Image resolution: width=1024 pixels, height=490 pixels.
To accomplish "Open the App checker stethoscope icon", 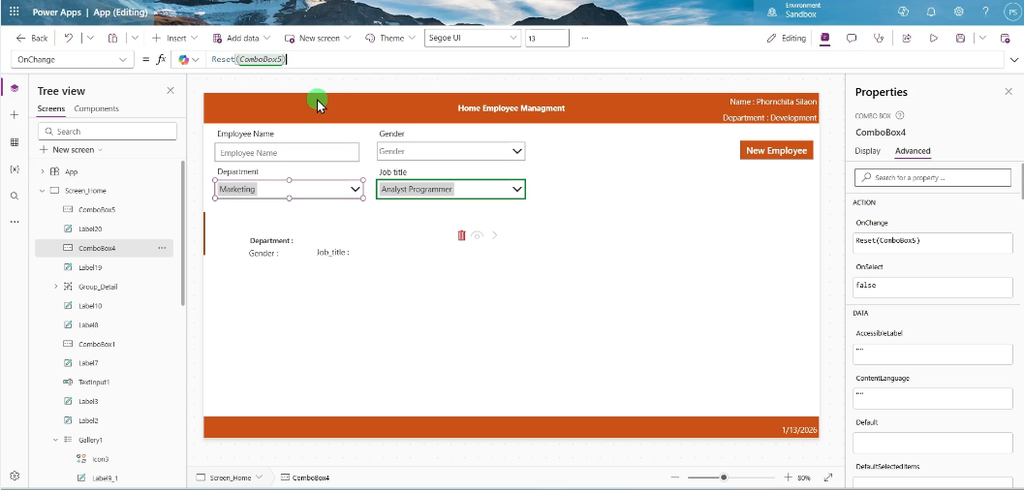I will click(879, 39).
